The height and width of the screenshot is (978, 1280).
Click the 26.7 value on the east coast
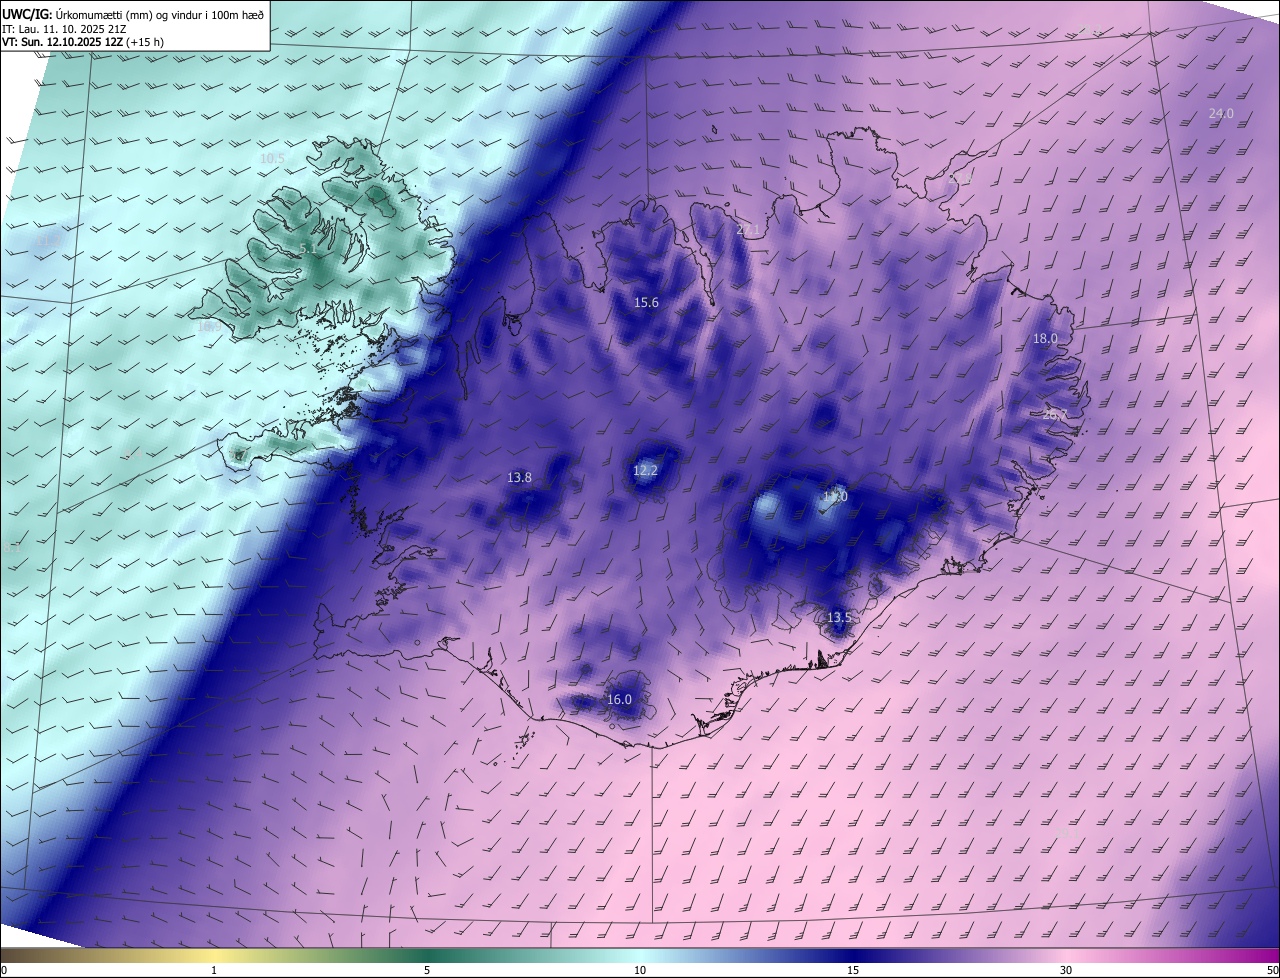pyautogui.click(x=1054, y=414)
